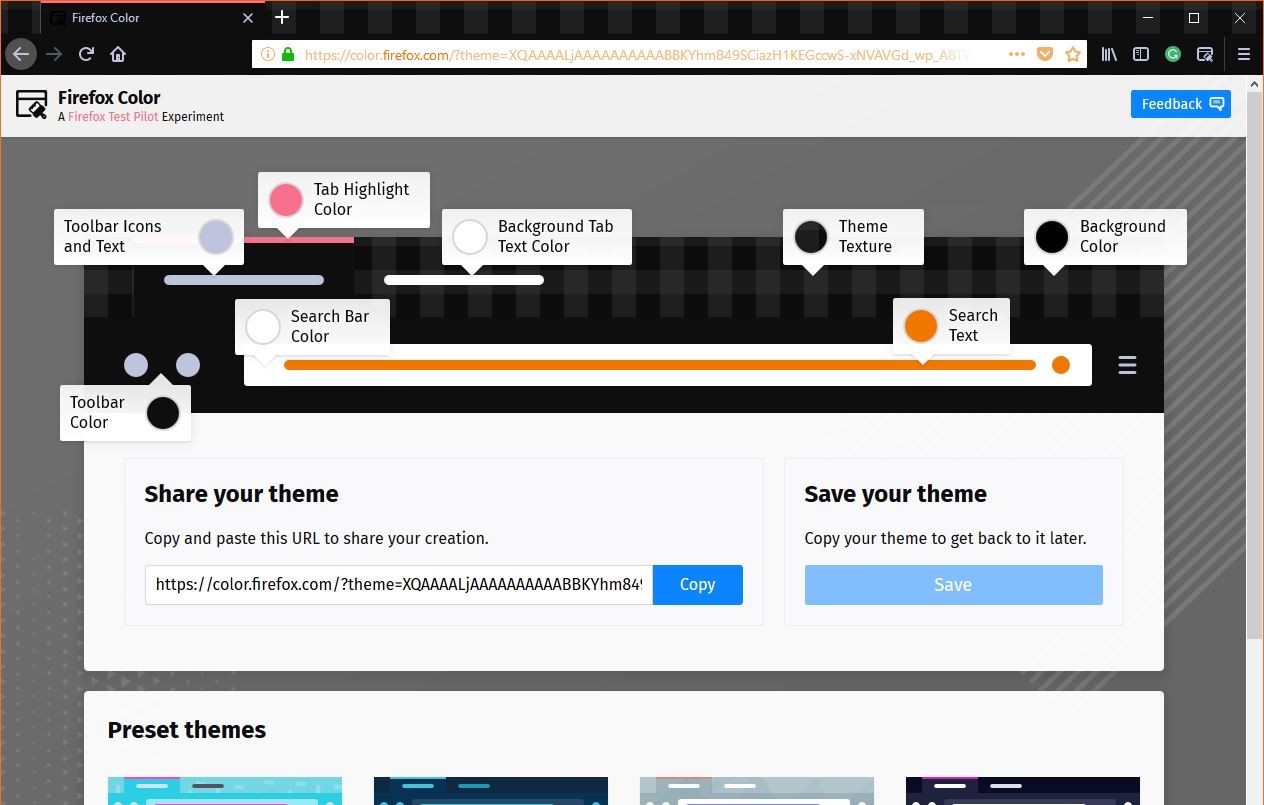Select the dark purple preset theme
1264x805 pixels.
1023,790
